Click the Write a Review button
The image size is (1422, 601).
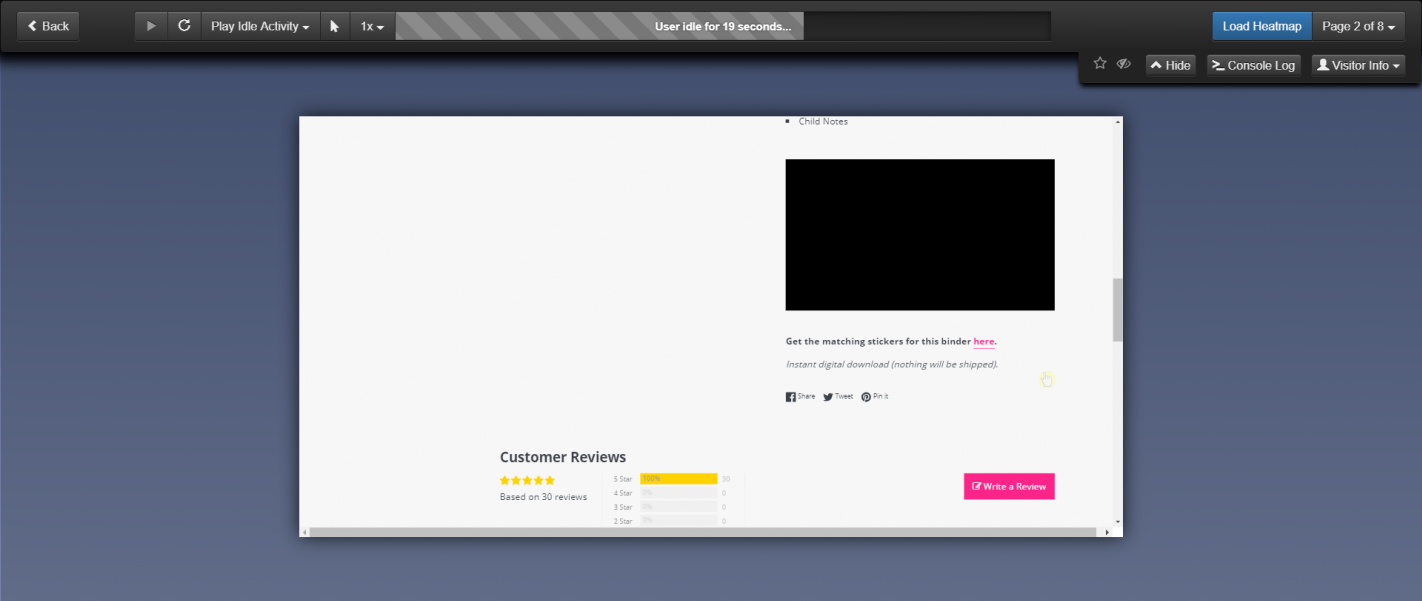click(x=1009, y=486)
